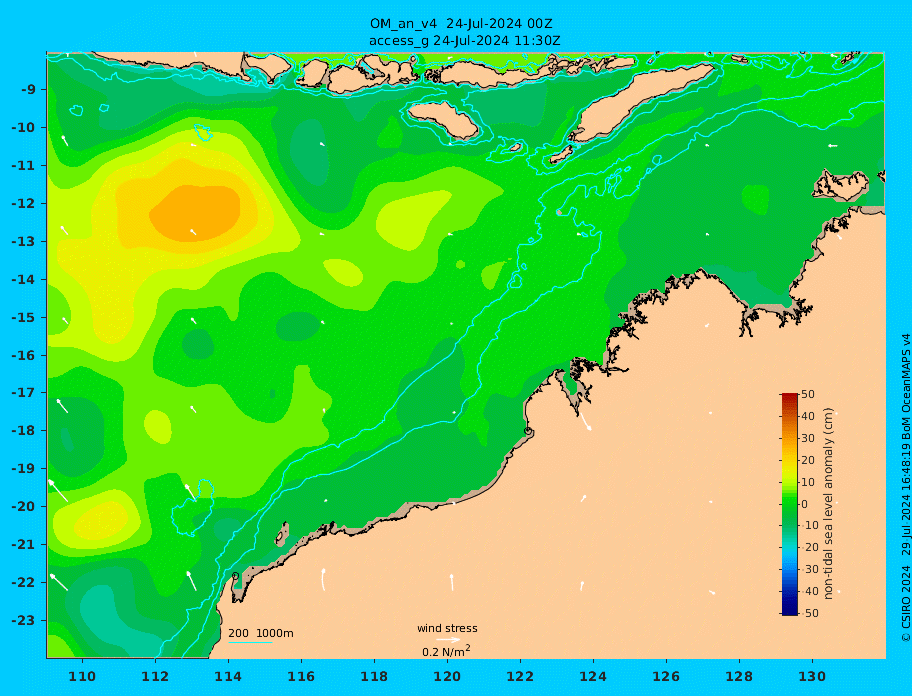Viewport: 912px width, 696px height.
Task: Click the colour scale value -50
Action: point(809,613)
